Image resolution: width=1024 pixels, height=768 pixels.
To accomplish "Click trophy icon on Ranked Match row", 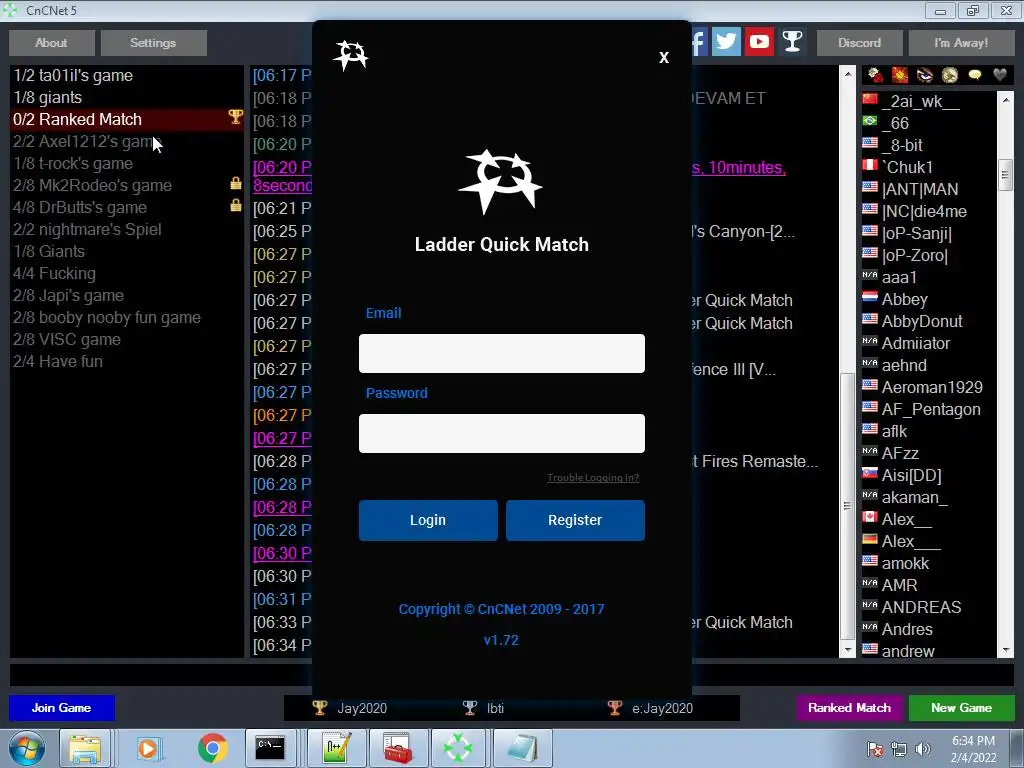I will (x=235, y=117).
